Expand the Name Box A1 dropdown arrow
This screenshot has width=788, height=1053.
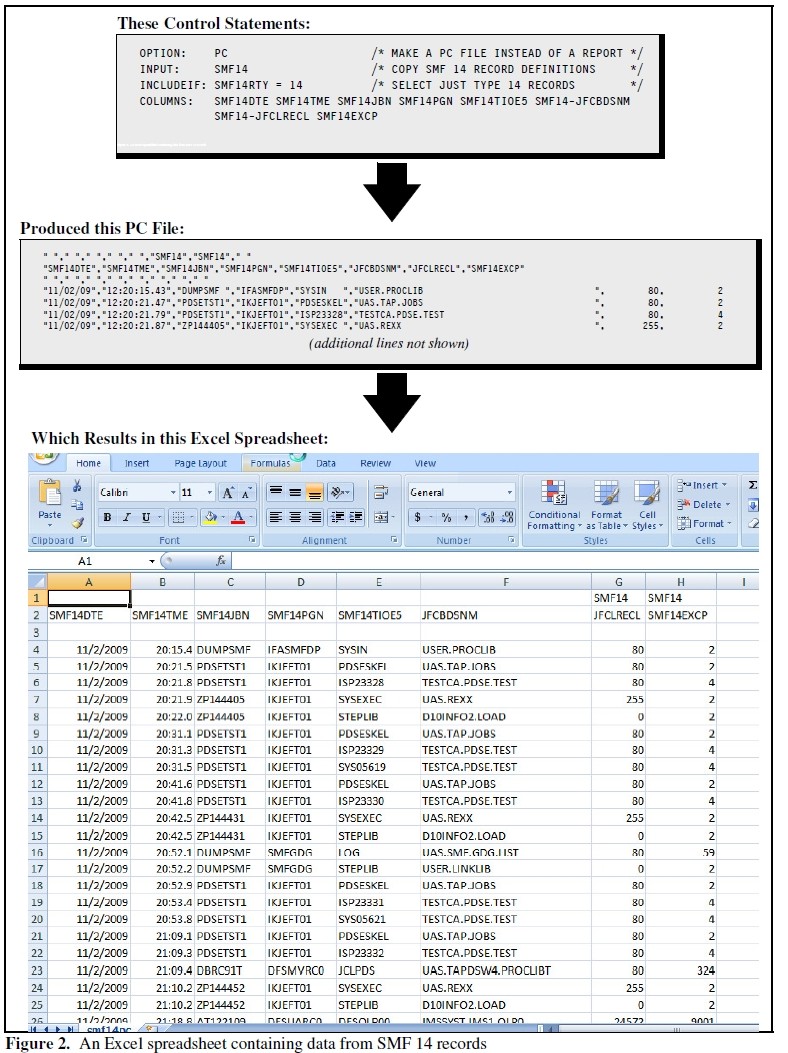click(x=152, y=561)
